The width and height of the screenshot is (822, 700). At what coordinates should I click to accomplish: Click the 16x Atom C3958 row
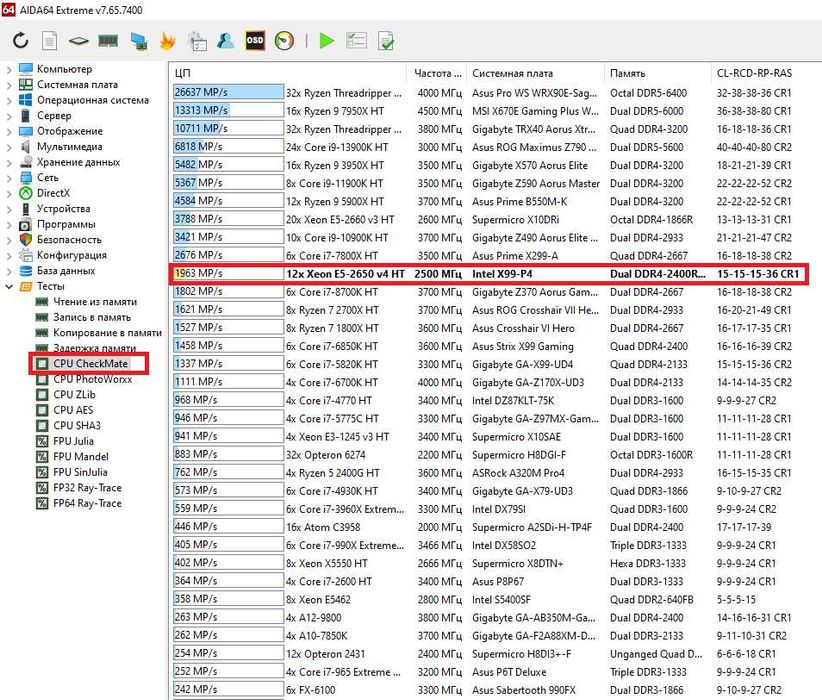click(x=488, y=527)
